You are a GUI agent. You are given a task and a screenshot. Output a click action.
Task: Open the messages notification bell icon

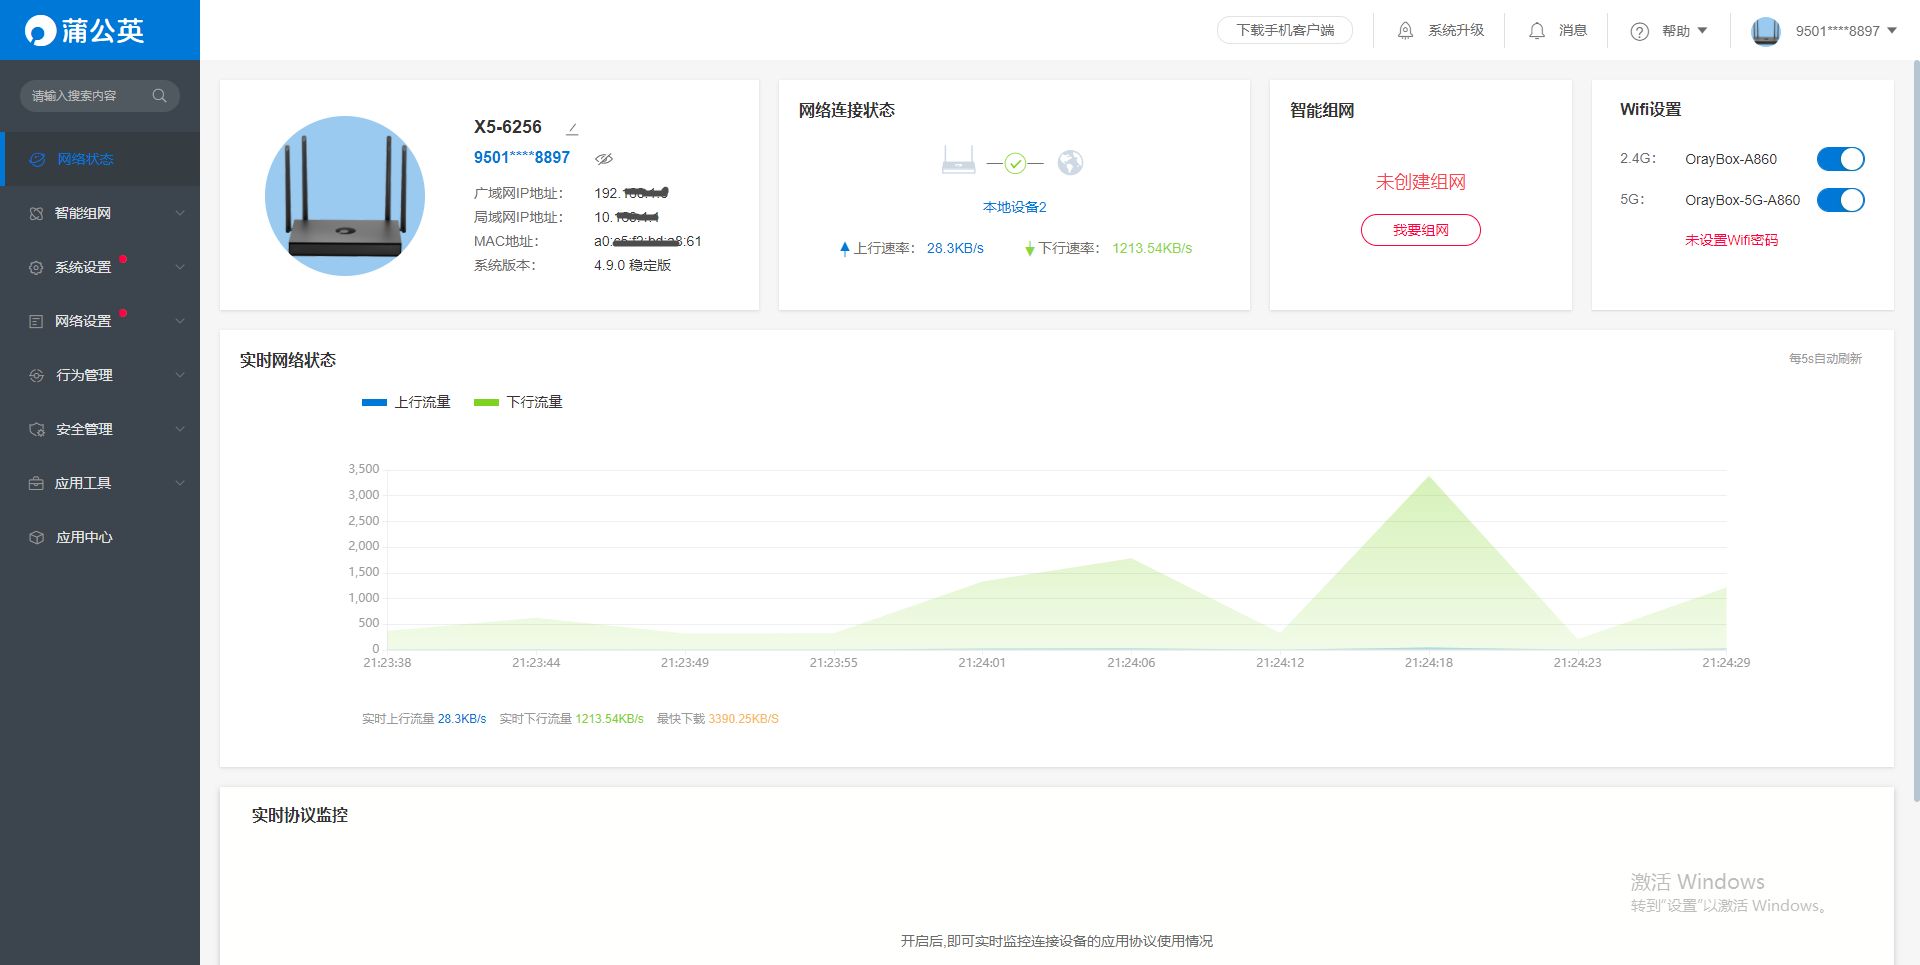point(1537,31)
